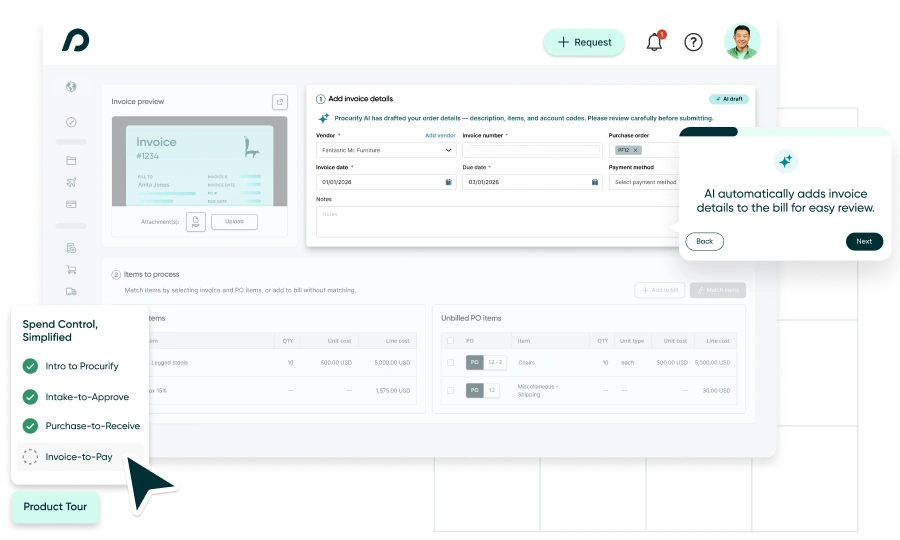Open the Invoice date calendar picker
Image resolution: width=900 pixels, height=540 pixels.
coord(448,182)
